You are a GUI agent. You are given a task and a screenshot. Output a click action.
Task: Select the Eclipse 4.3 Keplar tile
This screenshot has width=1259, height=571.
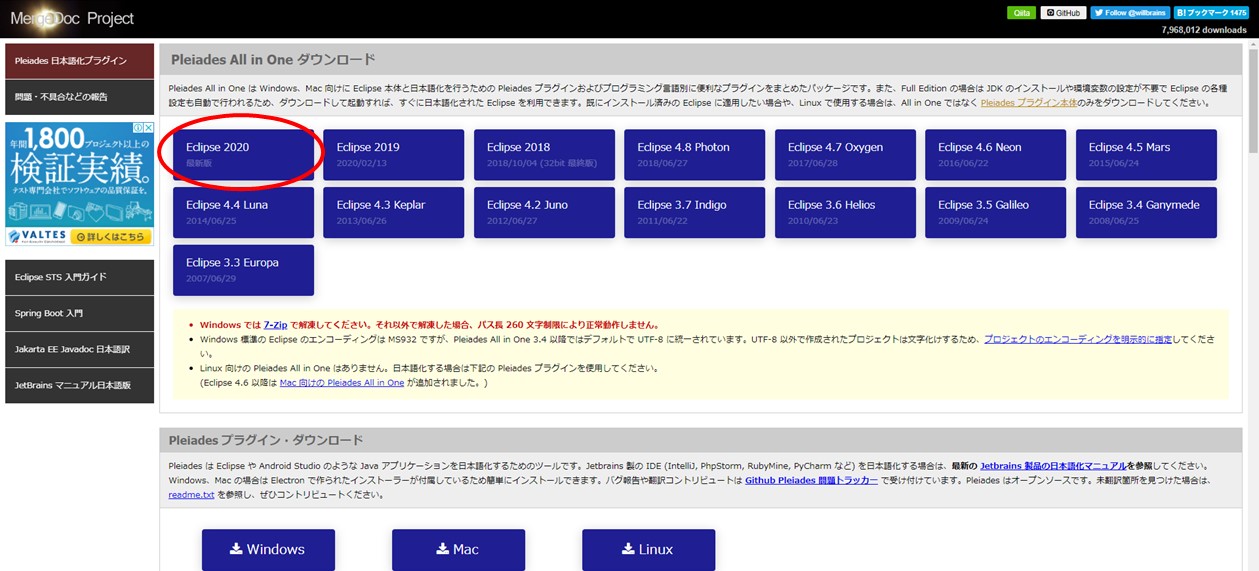point(394,212)
